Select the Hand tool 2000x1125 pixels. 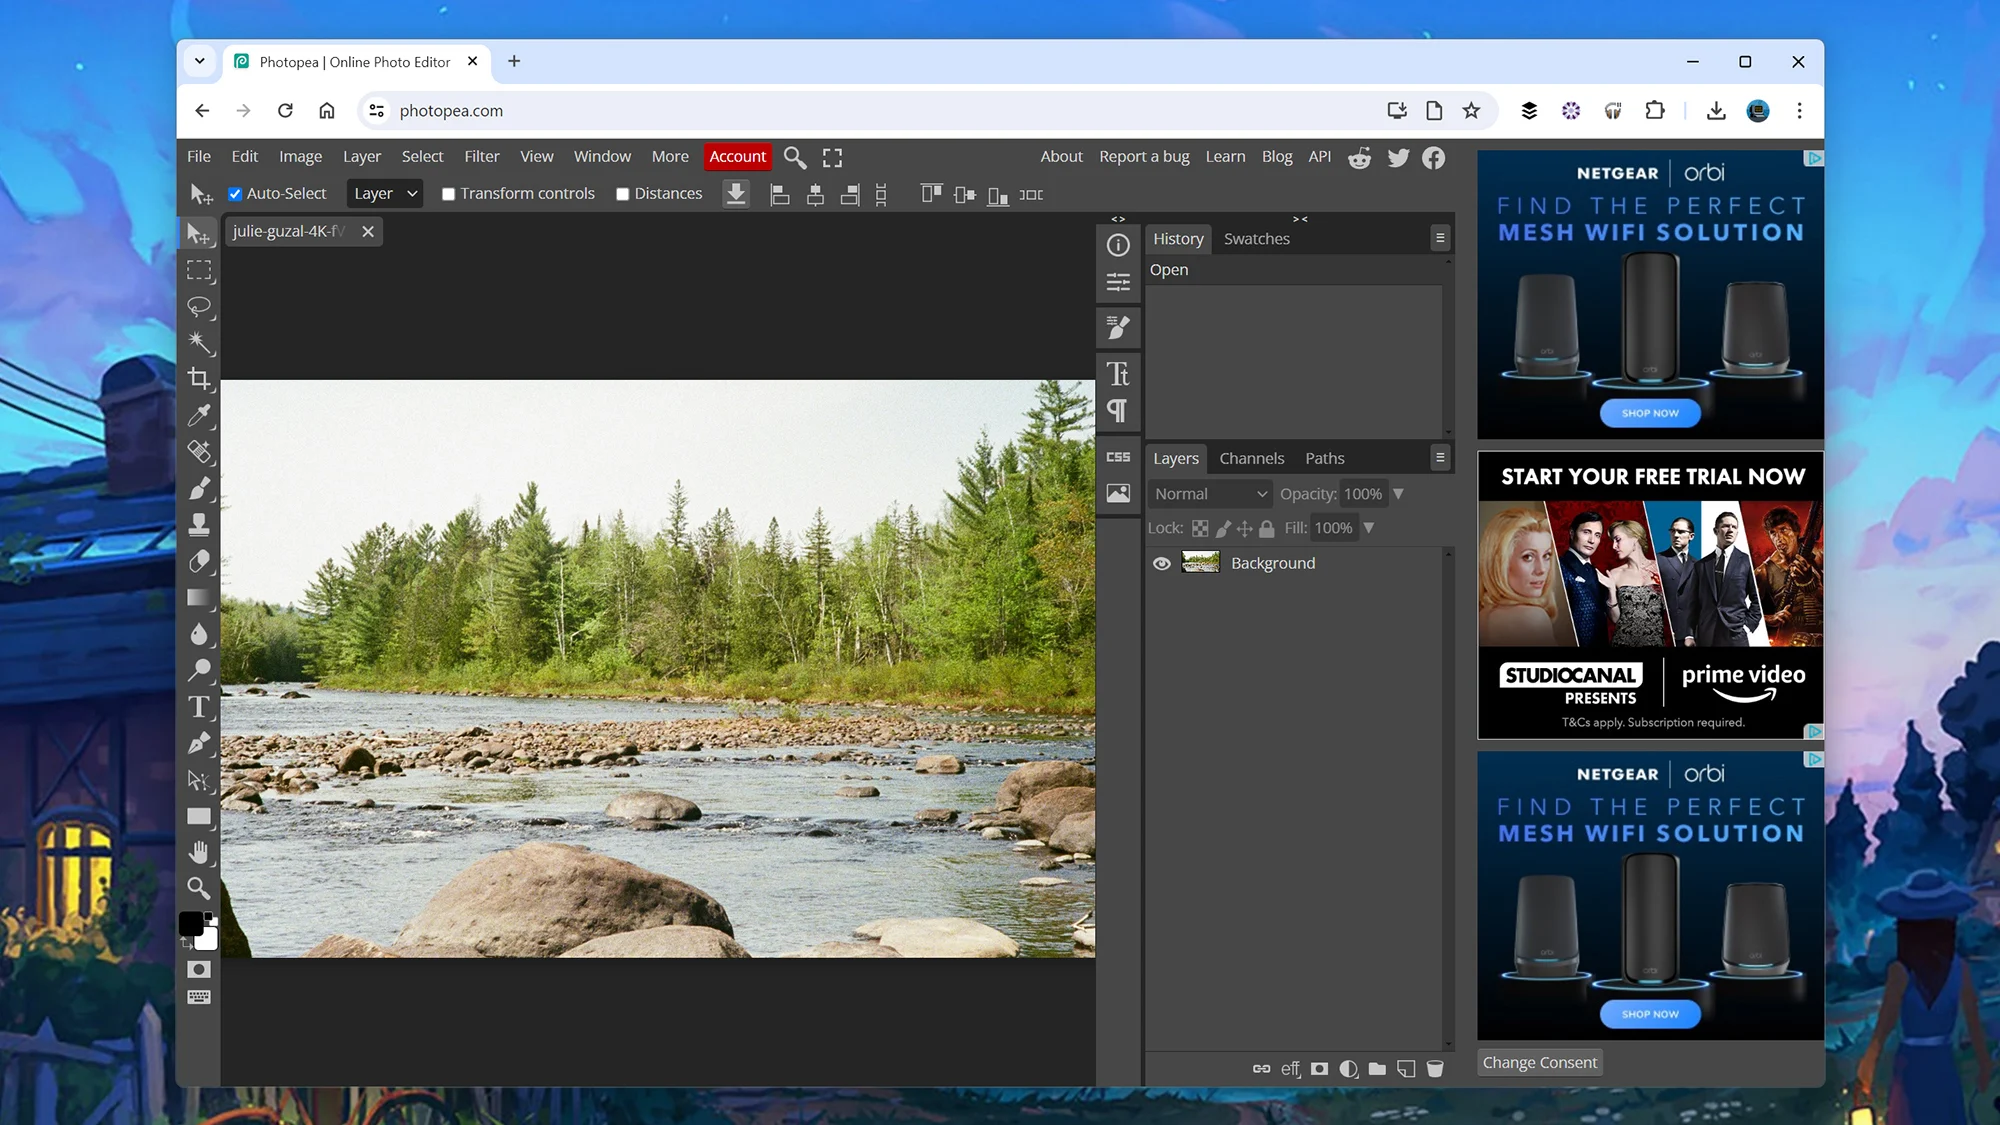(x=200, y=851)
